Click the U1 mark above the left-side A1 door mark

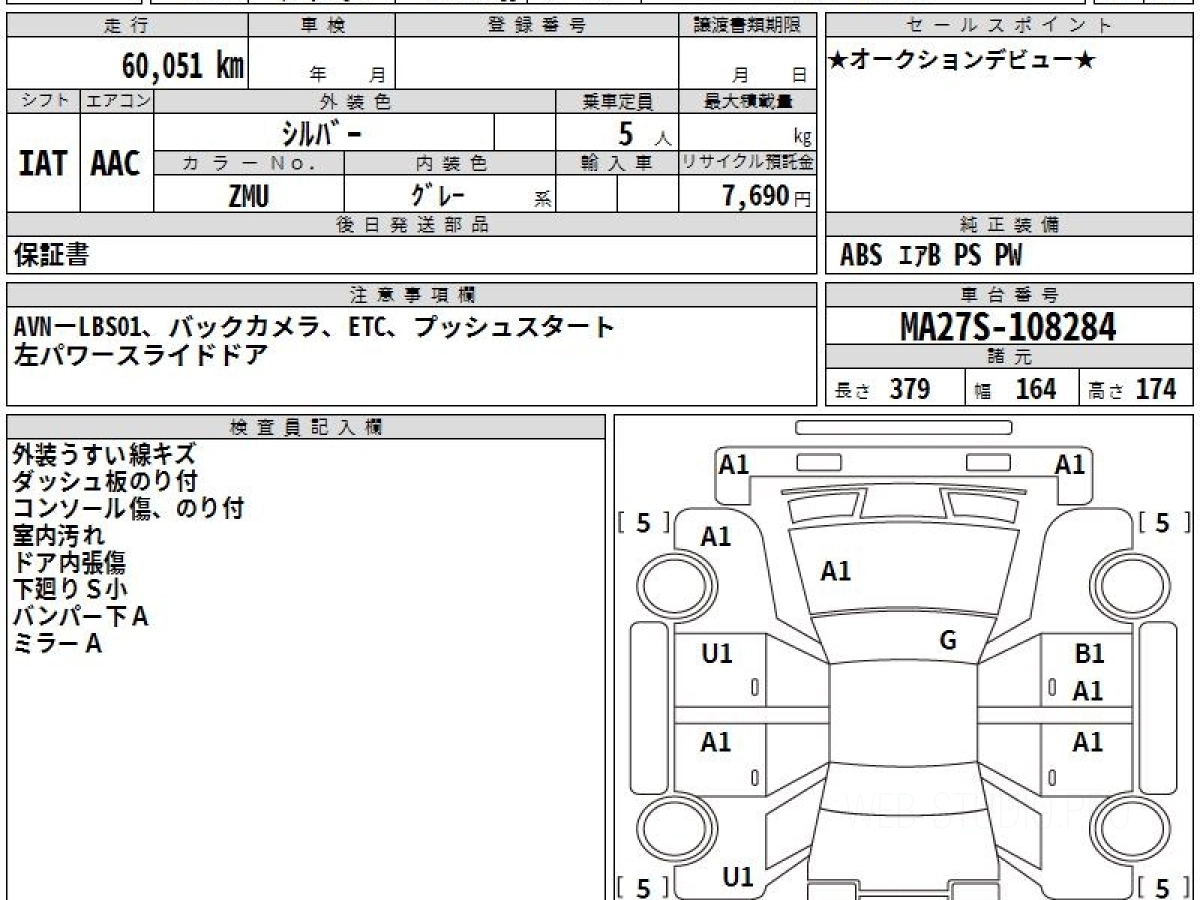click(717, 654)
